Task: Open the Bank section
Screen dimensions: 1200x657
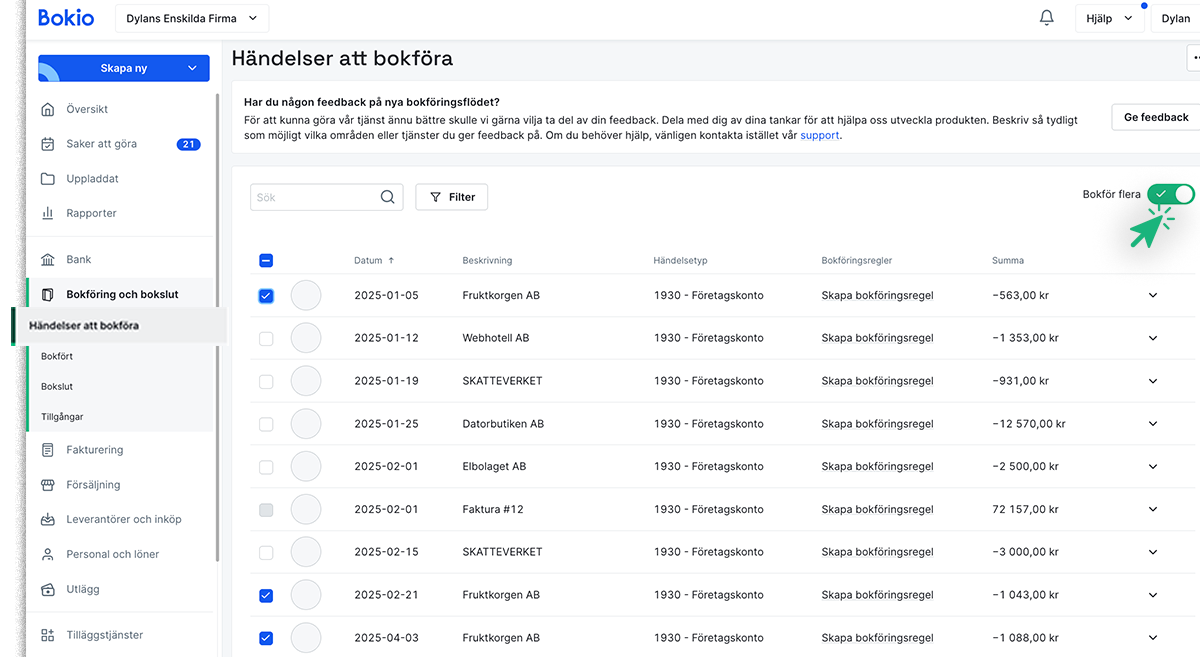Action: (x=77, y=258)
